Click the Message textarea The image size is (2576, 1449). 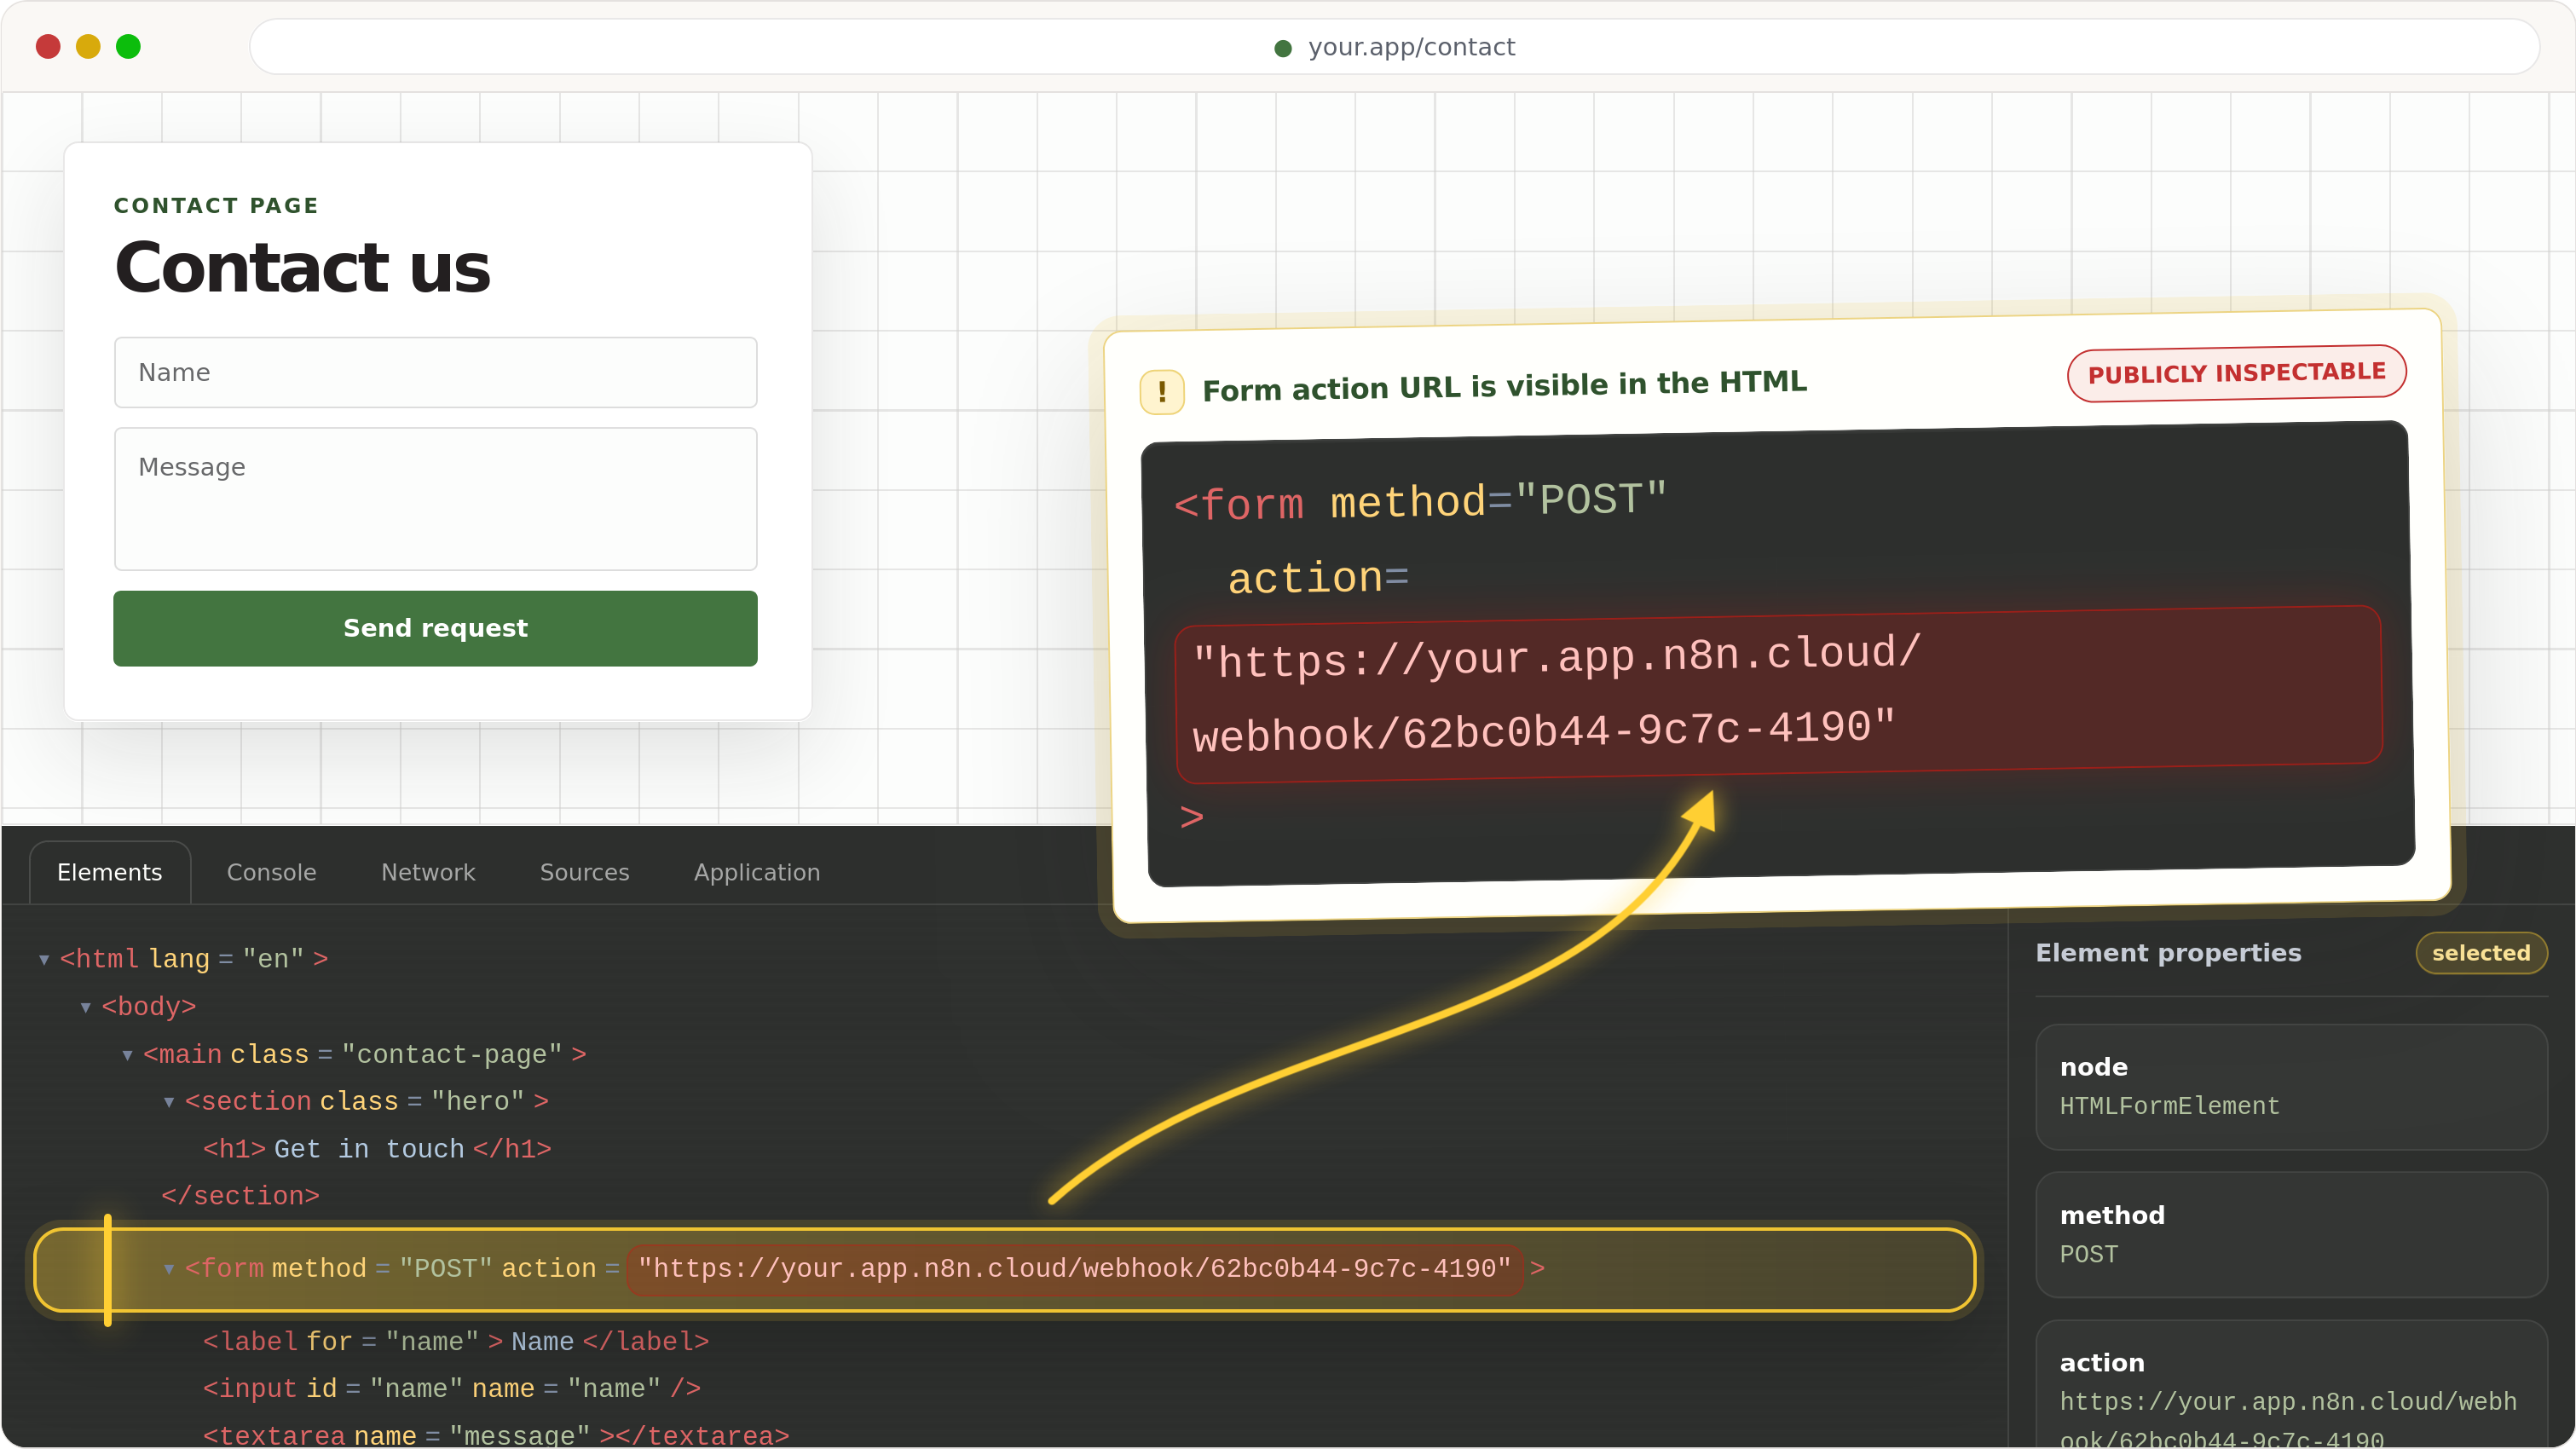click(435, 499)
